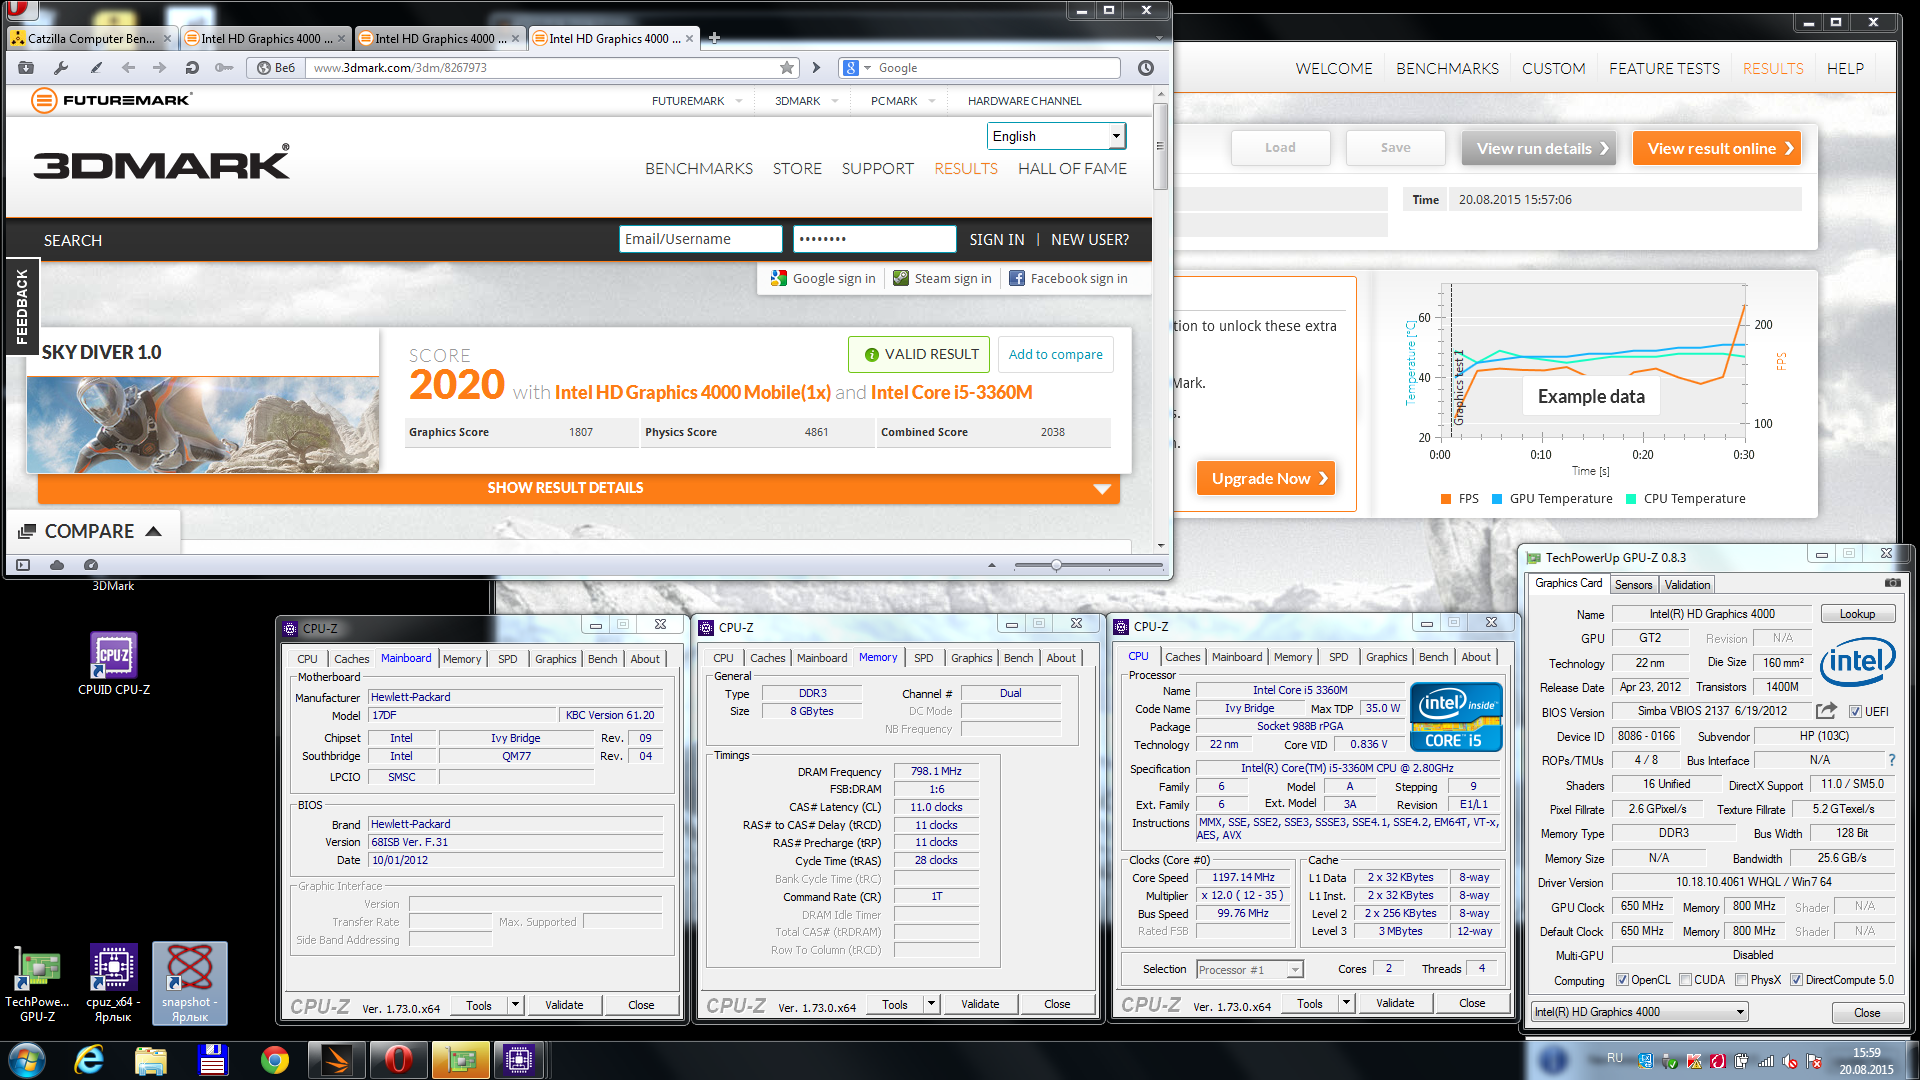Viewport: 1920px width, 1080px height.
Task: Open Internet Explorer from taskbar
Action: coord(90,1060)
